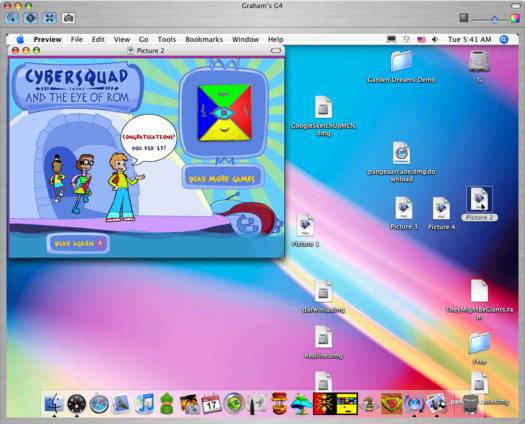Toggle Graham's G4 window toolbar pill button
The height and width of the screenshot is (424, 525).
click(516, 6)
